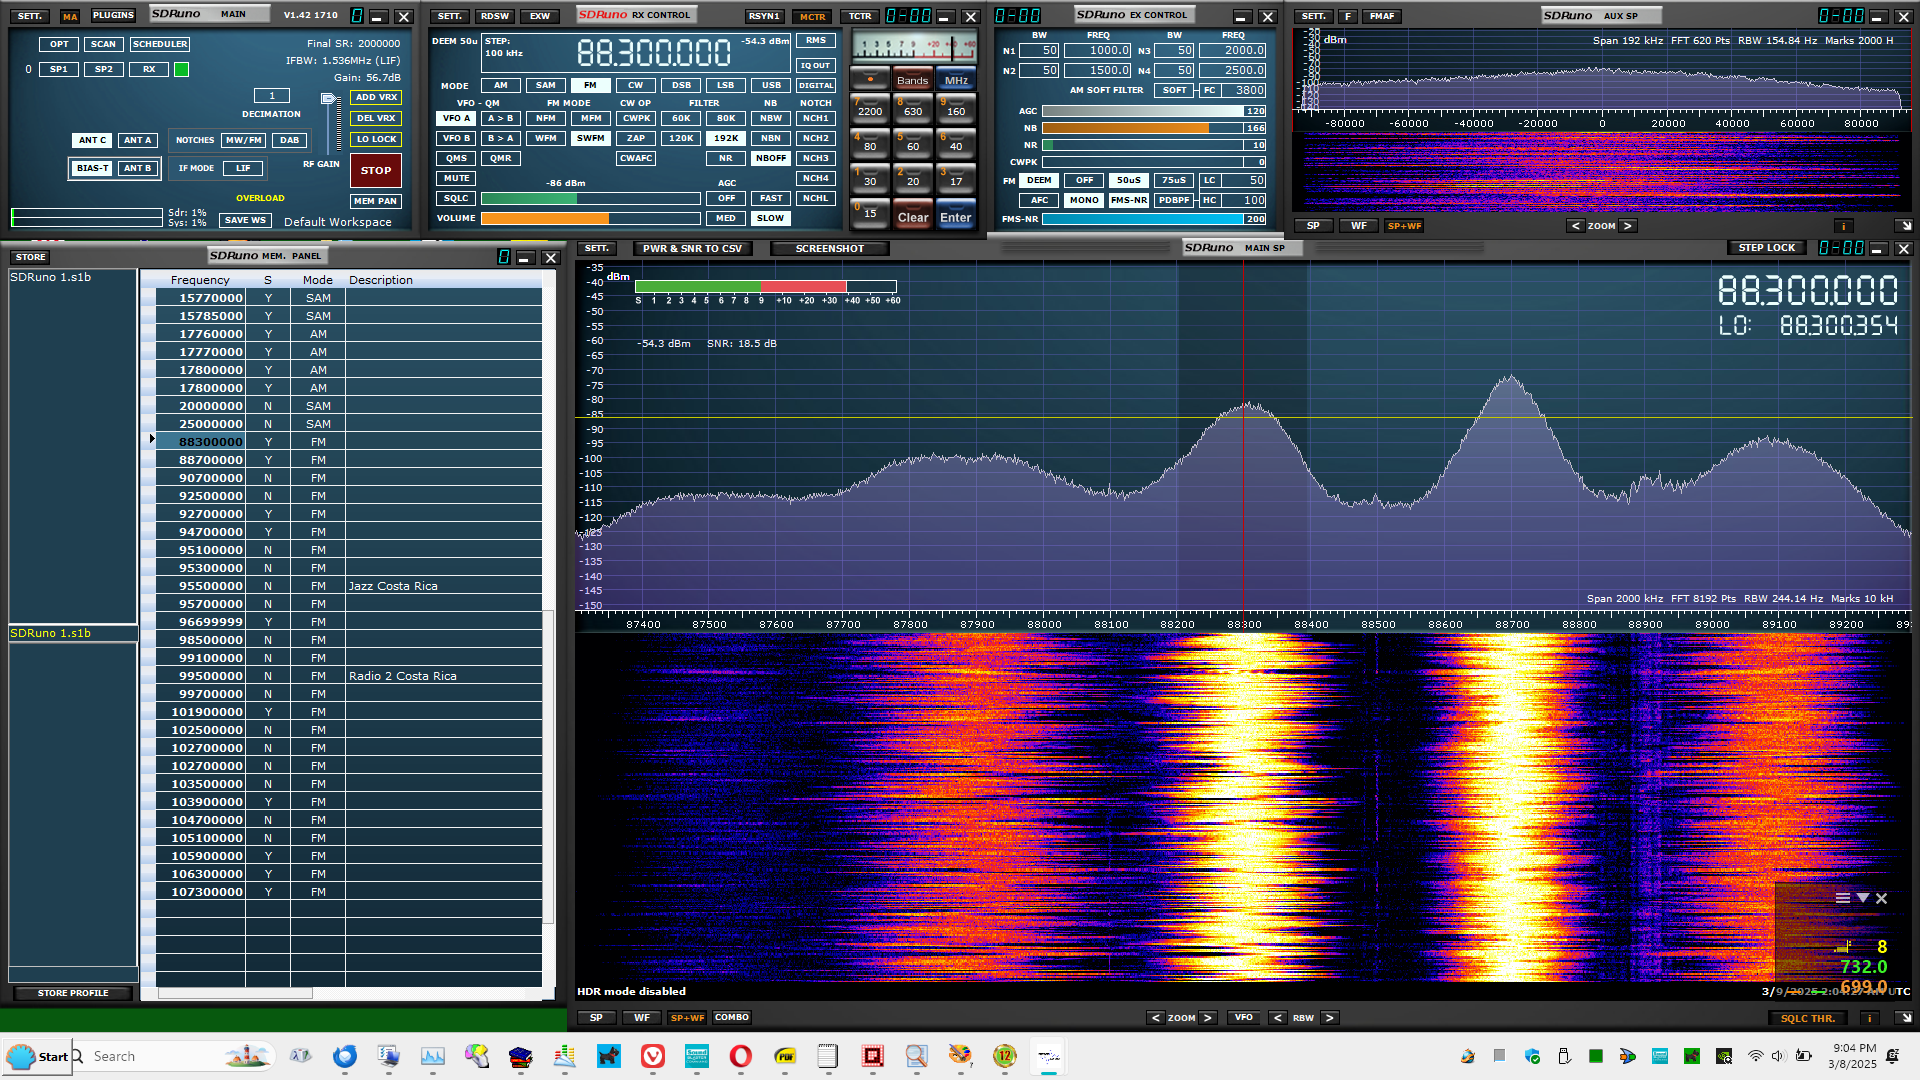This screenshot has width=1920, height=1080.
Task: Click the hamburger menu icon on waterfall overlay
Action: (1842, 898)
